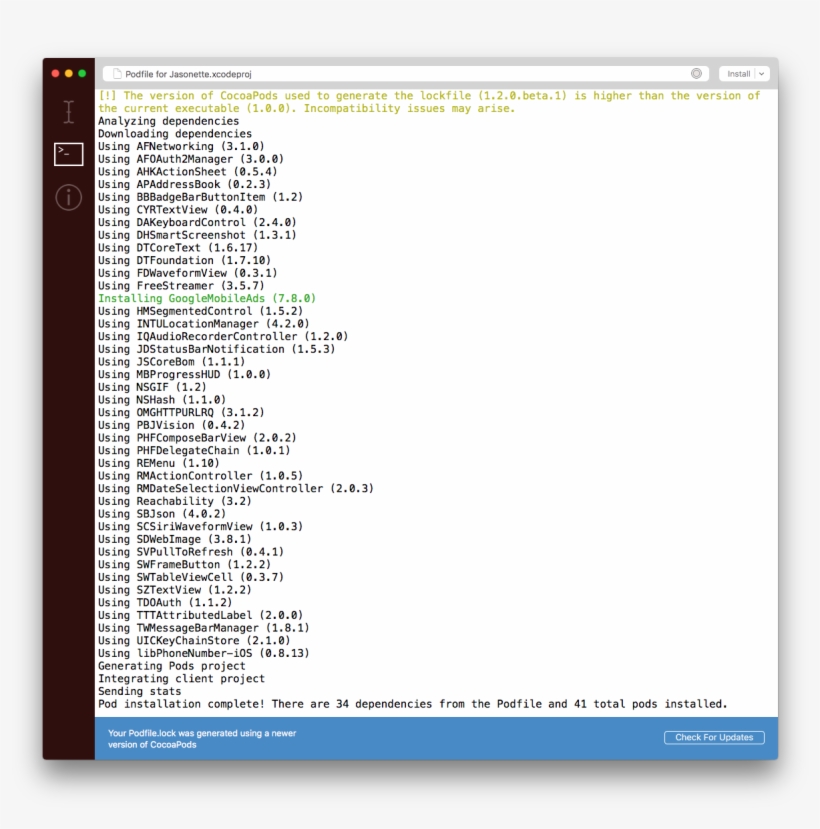820x829 pixels.
Task: Select the terminal icon in the sidebar
Action: point(68,155)
